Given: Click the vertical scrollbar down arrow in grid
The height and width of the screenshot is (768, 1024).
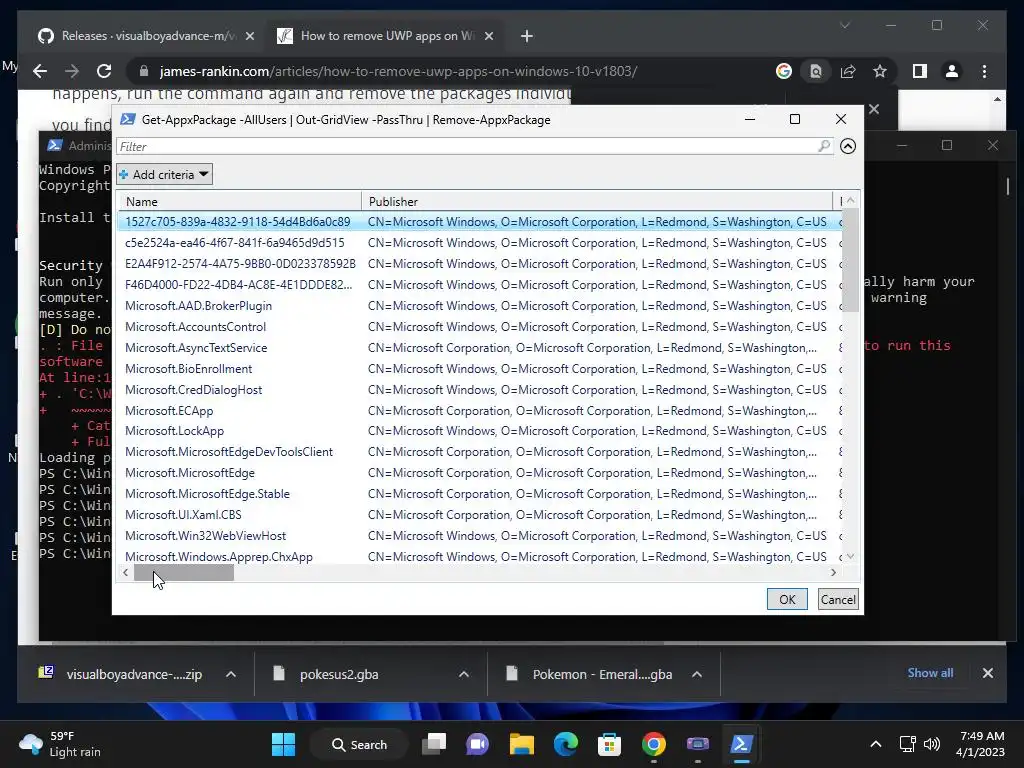Looking at the screenshot, I should click(x=850, y=556).
